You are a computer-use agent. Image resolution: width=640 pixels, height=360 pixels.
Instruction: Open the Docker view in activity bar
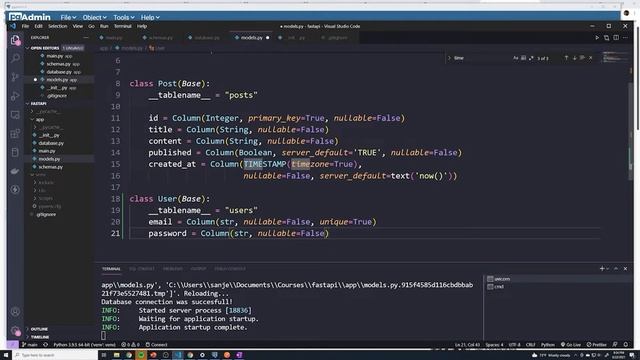click(15, 171)
